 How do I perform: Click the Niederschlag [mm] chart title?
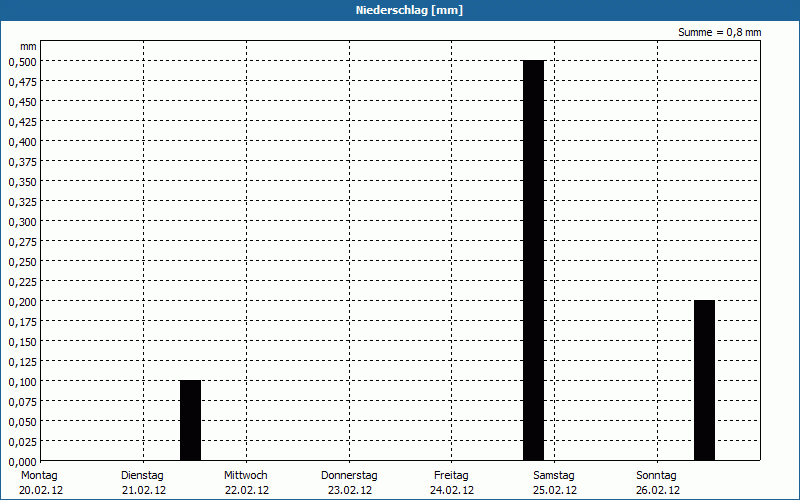(x=409, y=10)
